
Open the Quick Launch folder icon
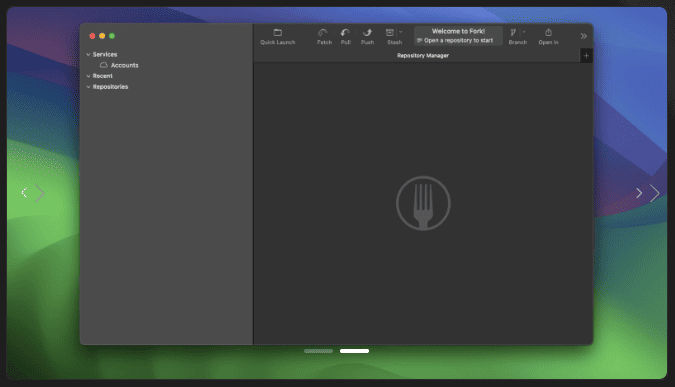pos(278,33)
